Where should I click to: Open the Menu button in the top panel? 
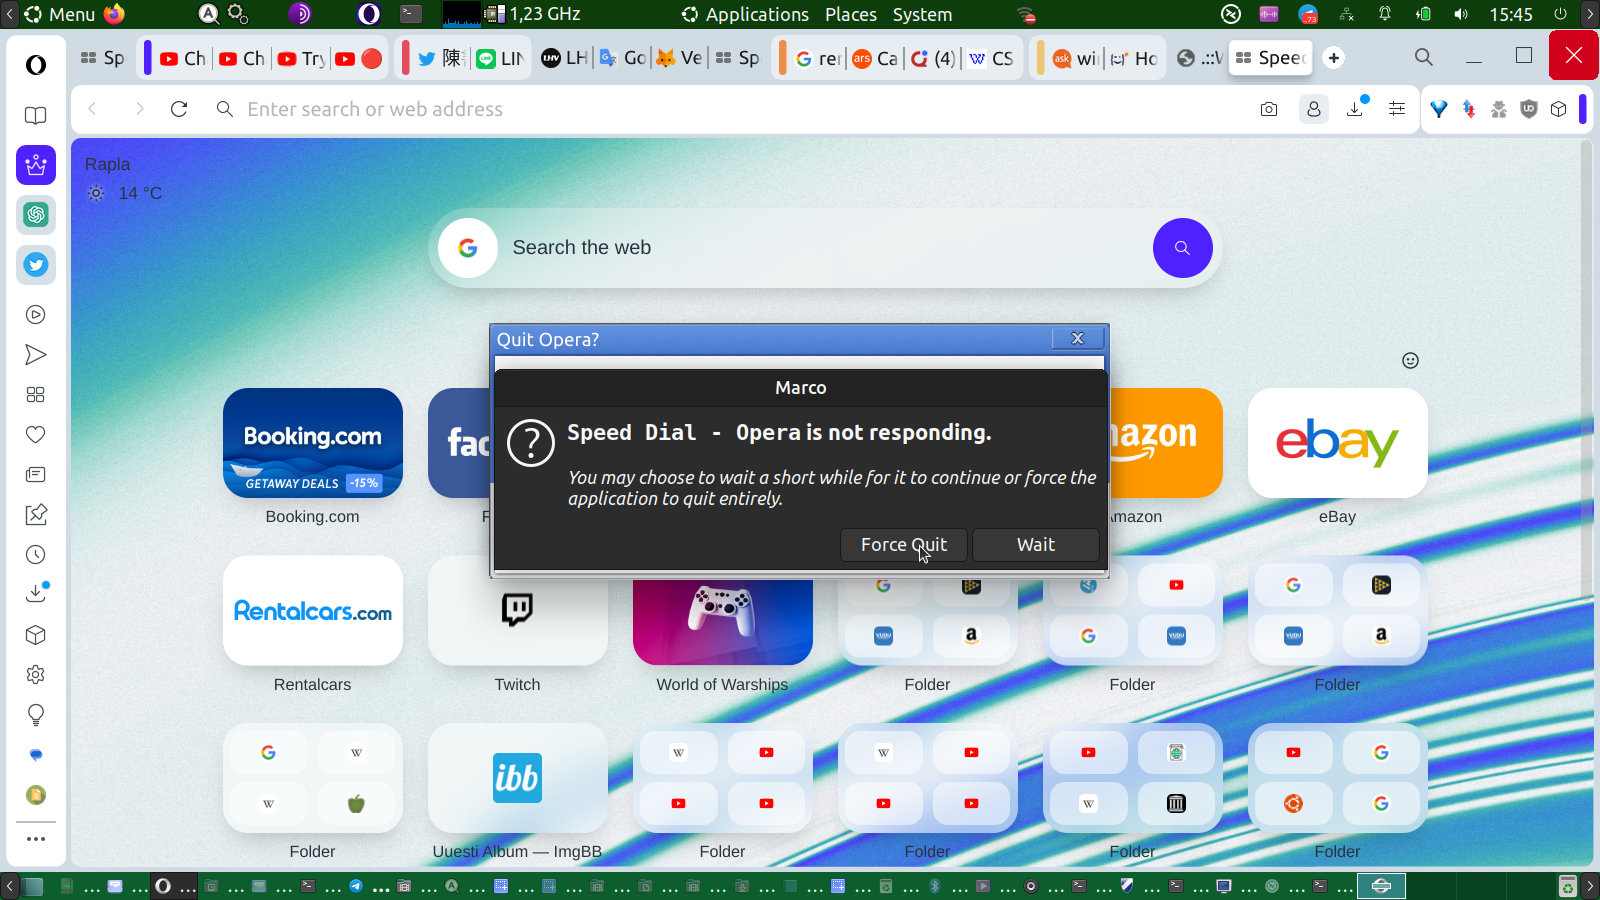[x=60, y=14]
